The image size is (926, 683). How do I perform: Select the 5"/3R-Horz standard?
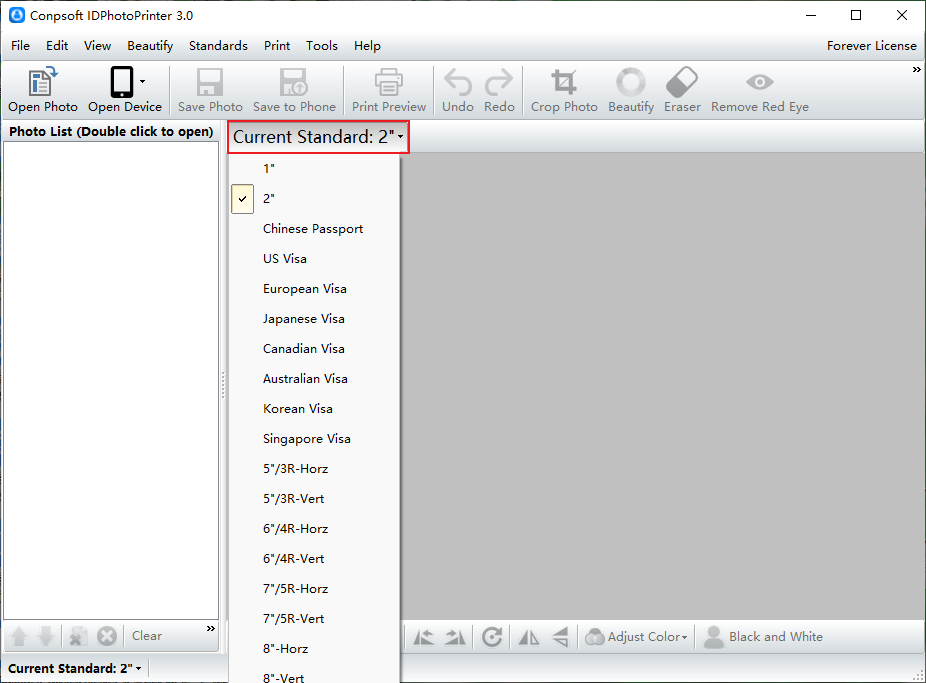[x=314, y=469]
